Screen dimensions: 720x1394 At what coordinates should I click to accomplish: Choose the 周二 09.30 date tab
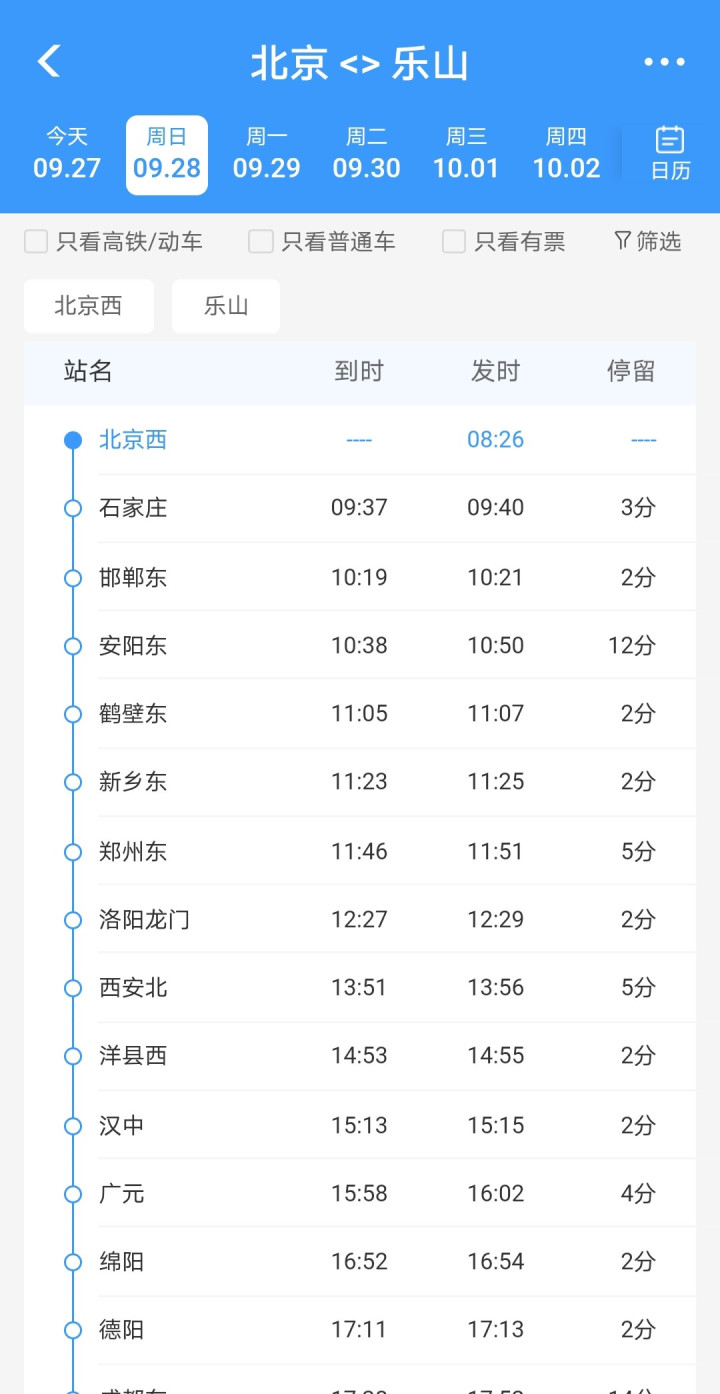tap(366, 153)
